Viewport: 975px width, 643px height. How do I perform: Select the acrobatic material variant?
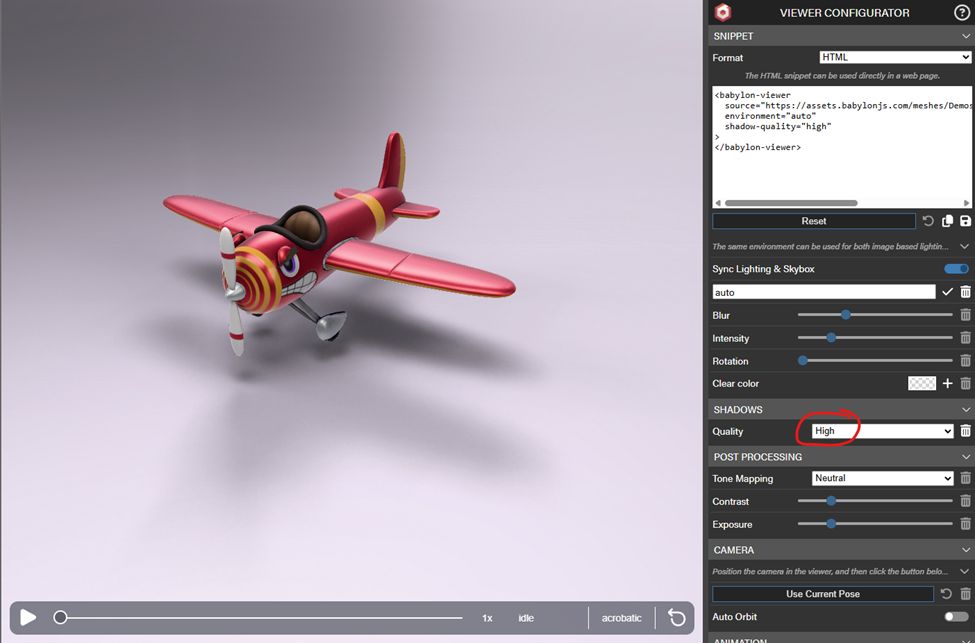(621, 618)
